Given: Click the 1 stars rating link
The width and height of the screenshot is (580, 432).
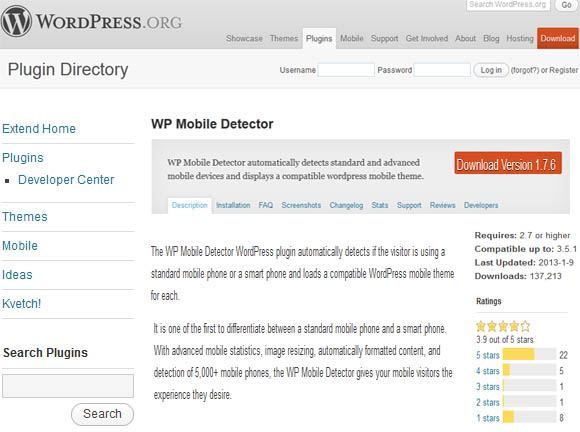Looking at the screenshot, I should (x=488, y=418).
